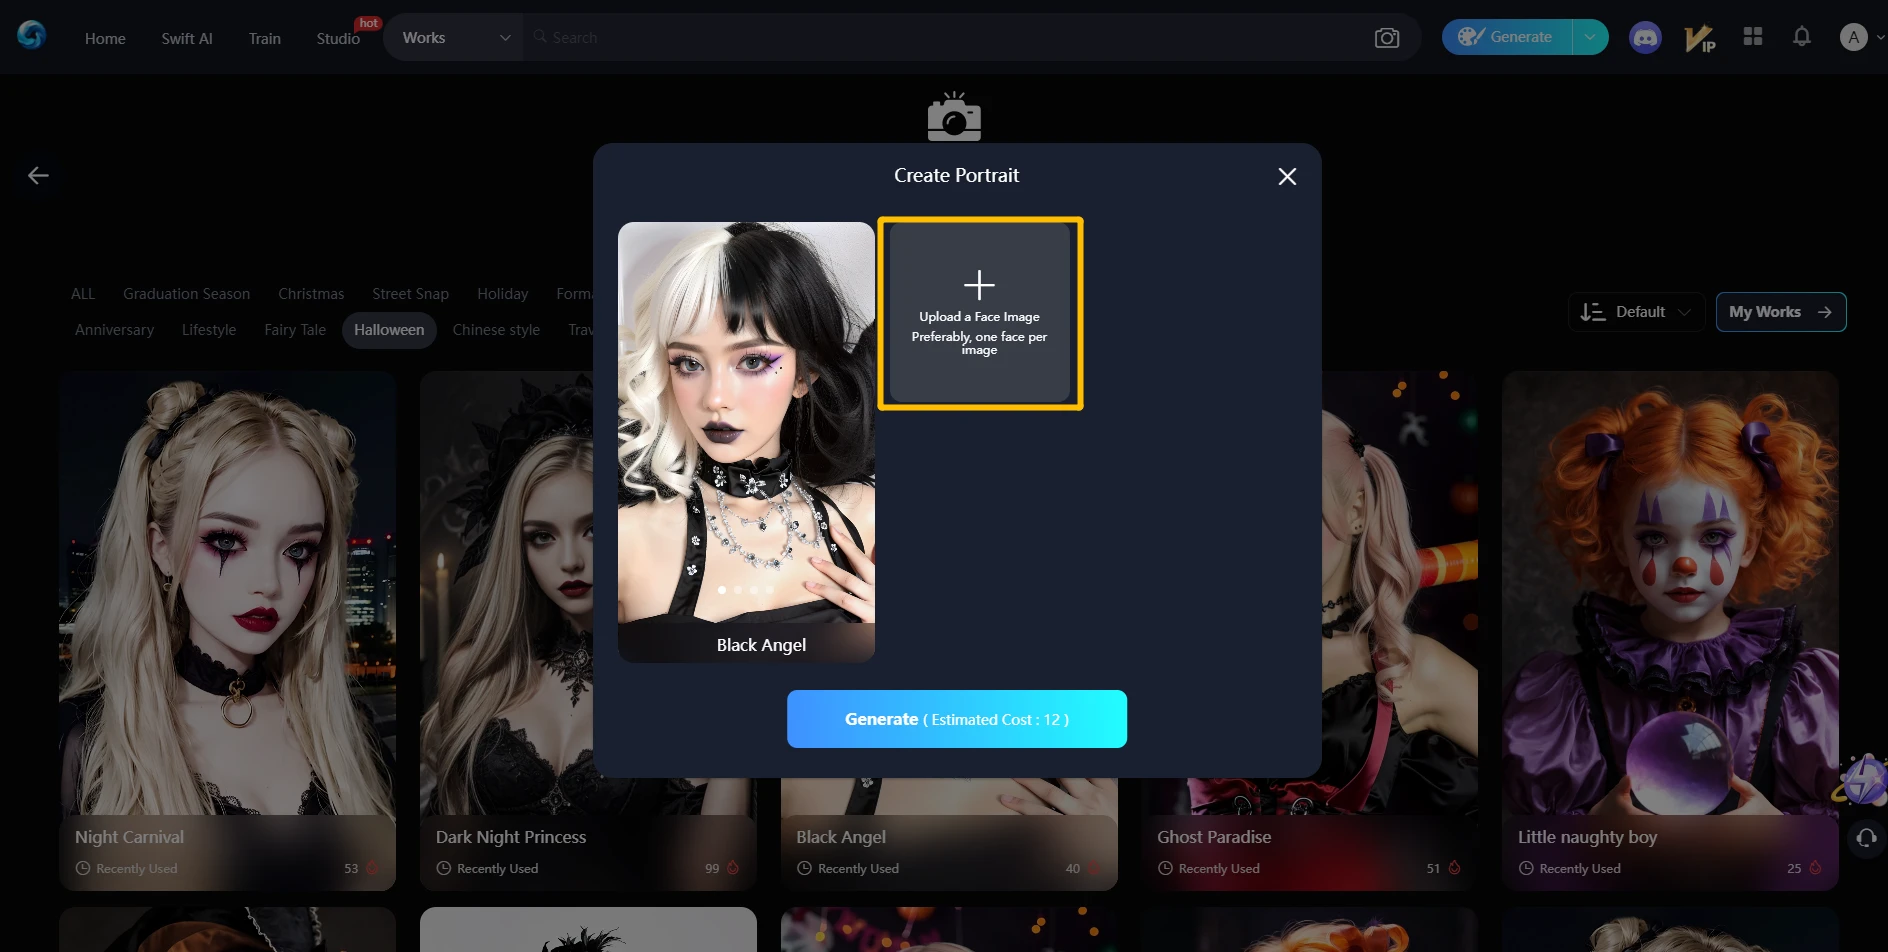
Task: Select the Anniversary category
Action: (114, 330)
